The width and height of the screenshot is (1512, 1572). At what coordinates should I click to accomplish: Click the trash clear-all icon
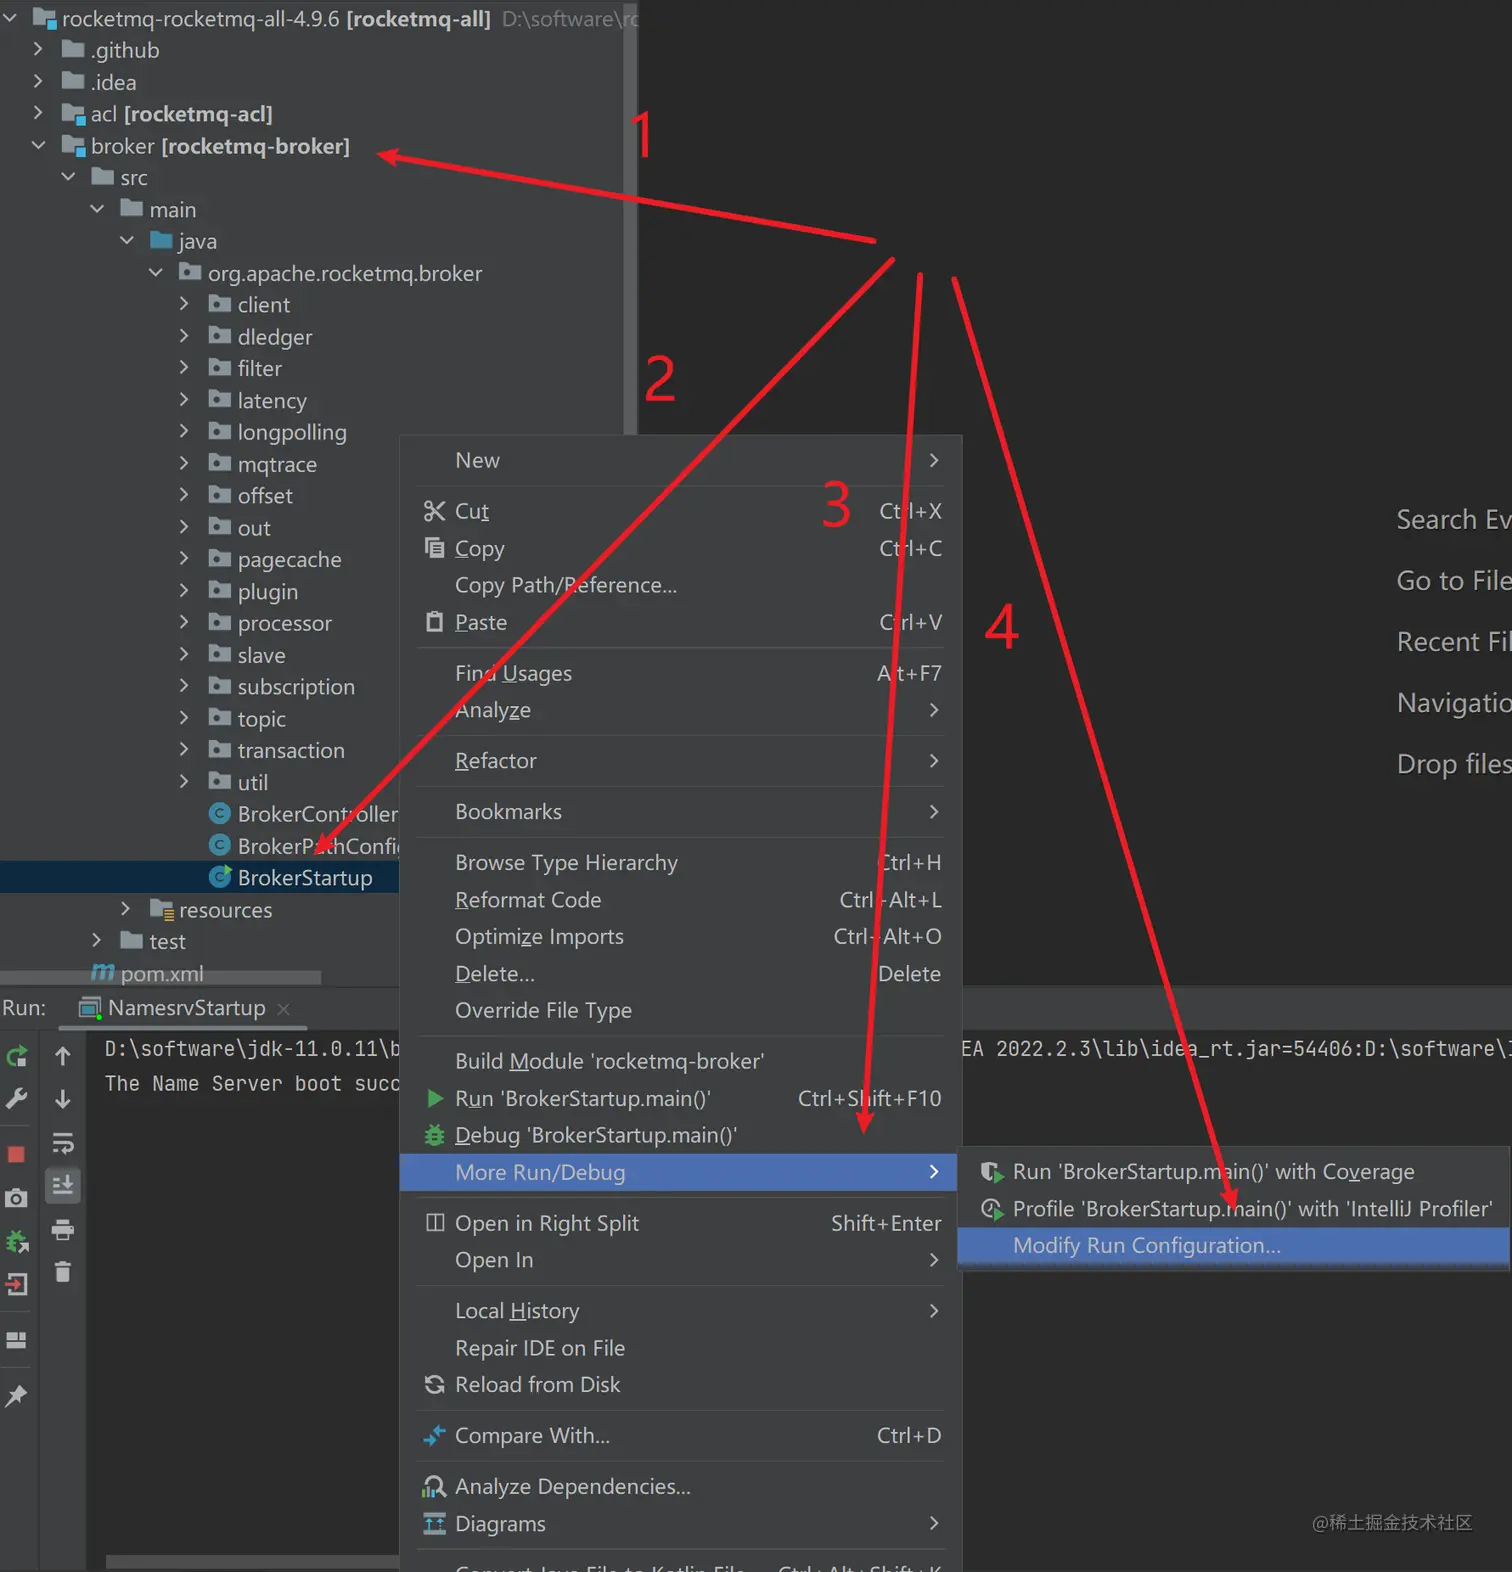(x=62, y=1271)
